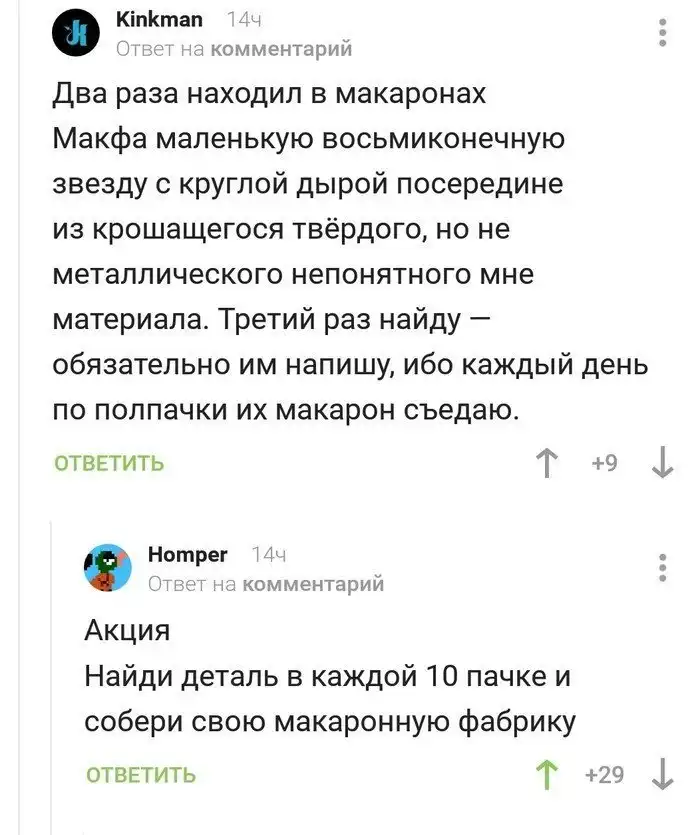The height and width of the screenshot is (835, 700).
Task: Open the Homper username profile link
Action: point(187,554)
